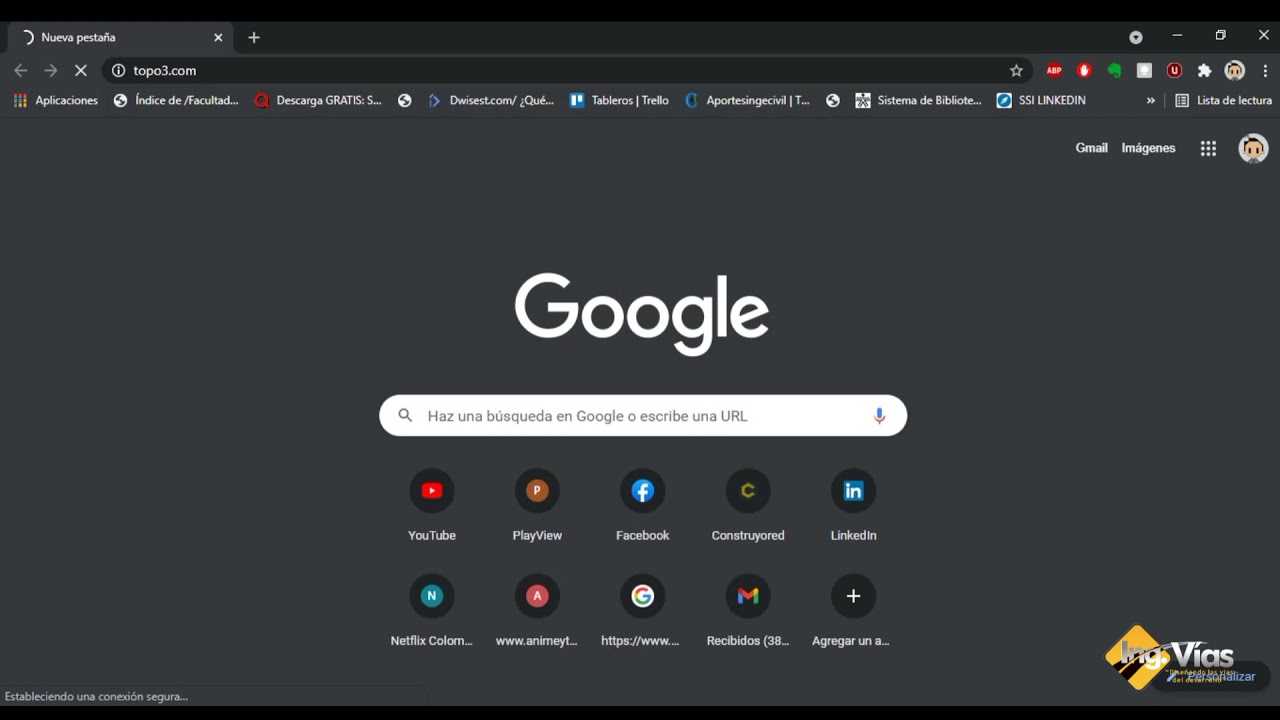The image size is (1280, 720).
Task: Open the www.animeyt... shortcut
Action: click(537, 611)
